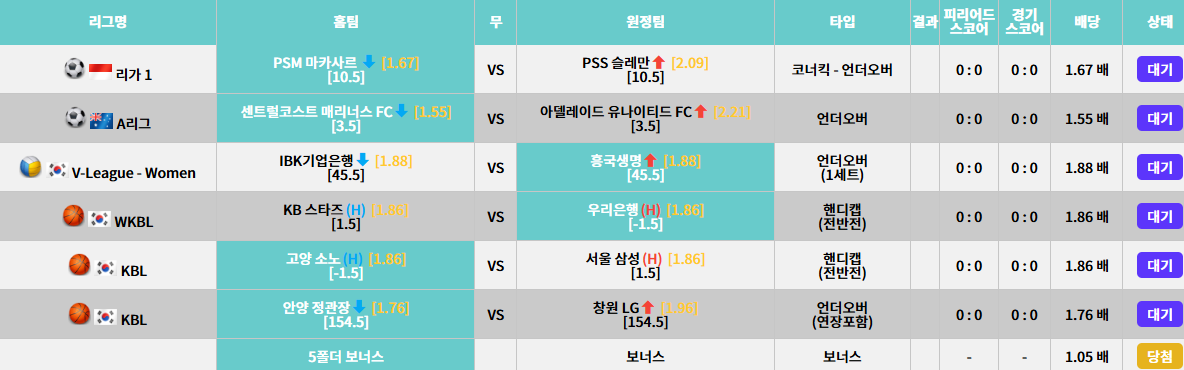The height and width of the screenshot is (370, 1184).
Task: Select the 고양 소노 handicap cell
Action: point(346,266)
